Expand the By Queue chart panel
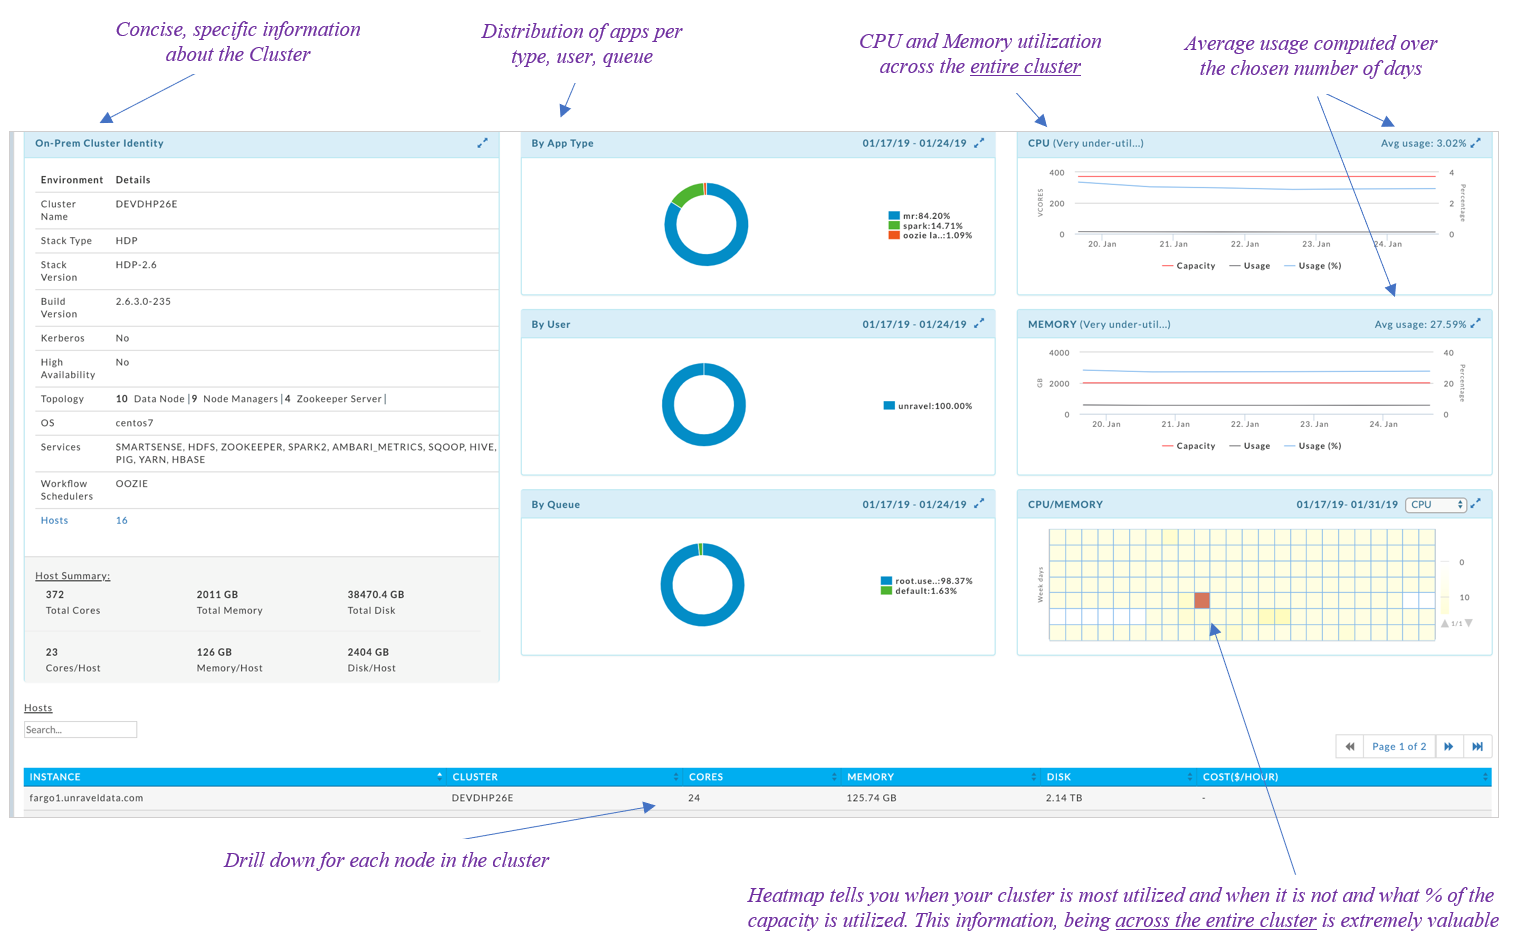Screen dimensions: 1535x952 979,503
